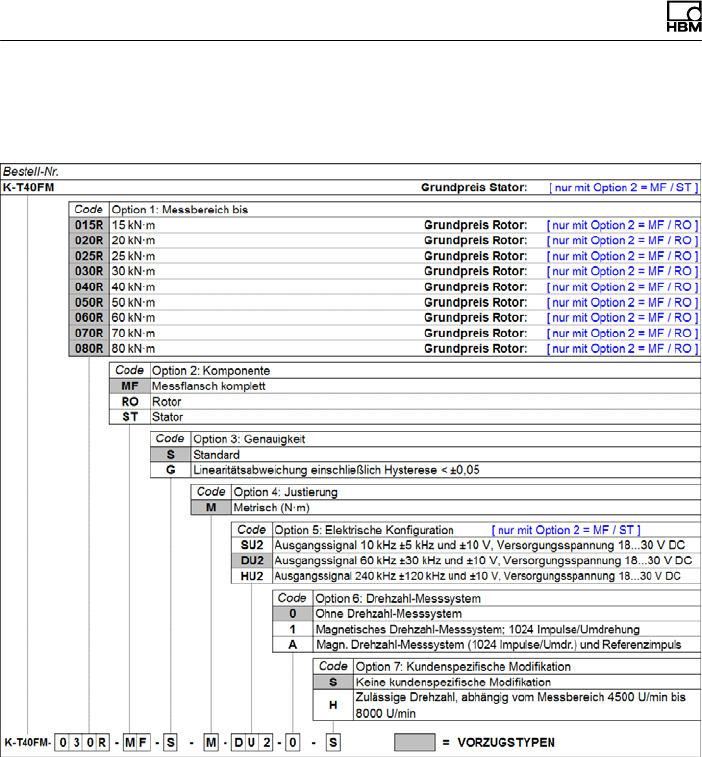702x757 pixels.
Task: Click the '1' code cell in Option 6
Action: tap(293, 630)
